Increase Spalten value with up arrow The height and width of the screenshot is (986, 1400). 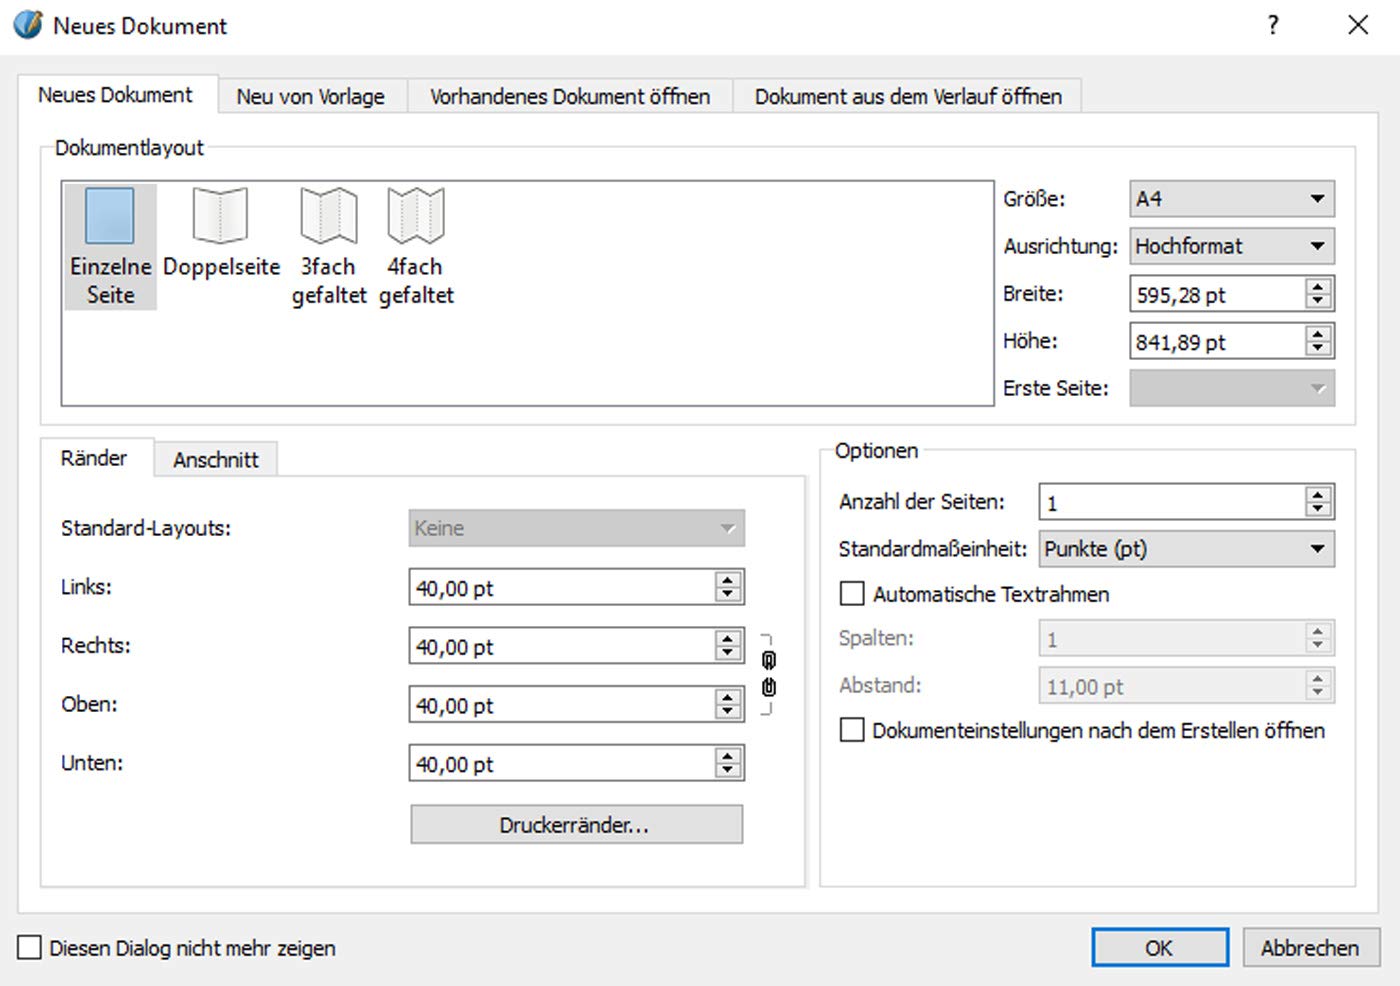(x=1318, y=631)
